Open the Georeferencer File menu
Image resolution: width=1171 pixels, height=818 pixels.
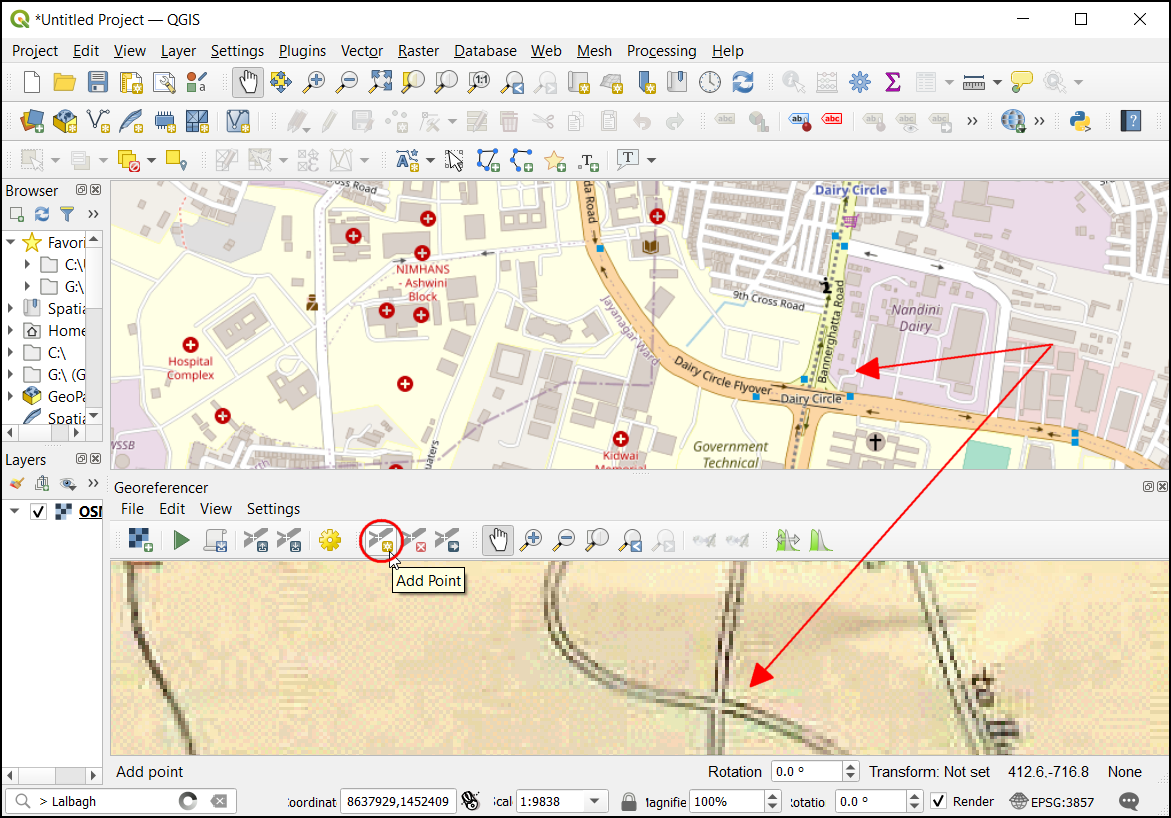click(132, 509)
